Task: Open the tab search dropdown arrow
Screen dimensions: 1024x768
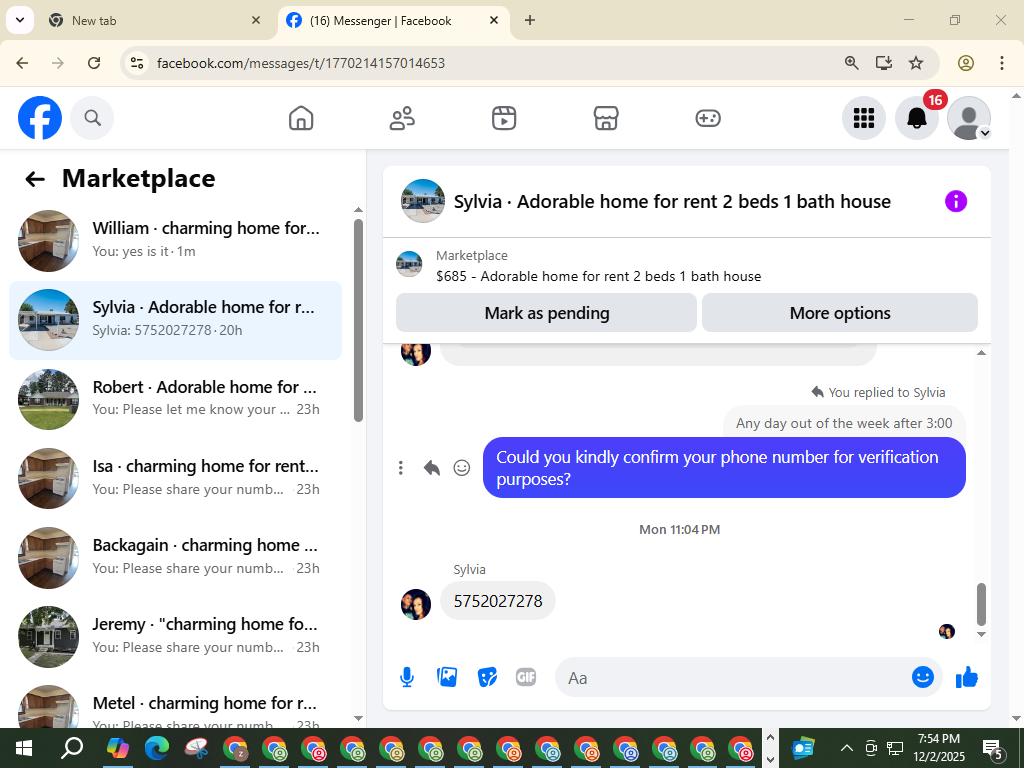Action: pos(20,20)
